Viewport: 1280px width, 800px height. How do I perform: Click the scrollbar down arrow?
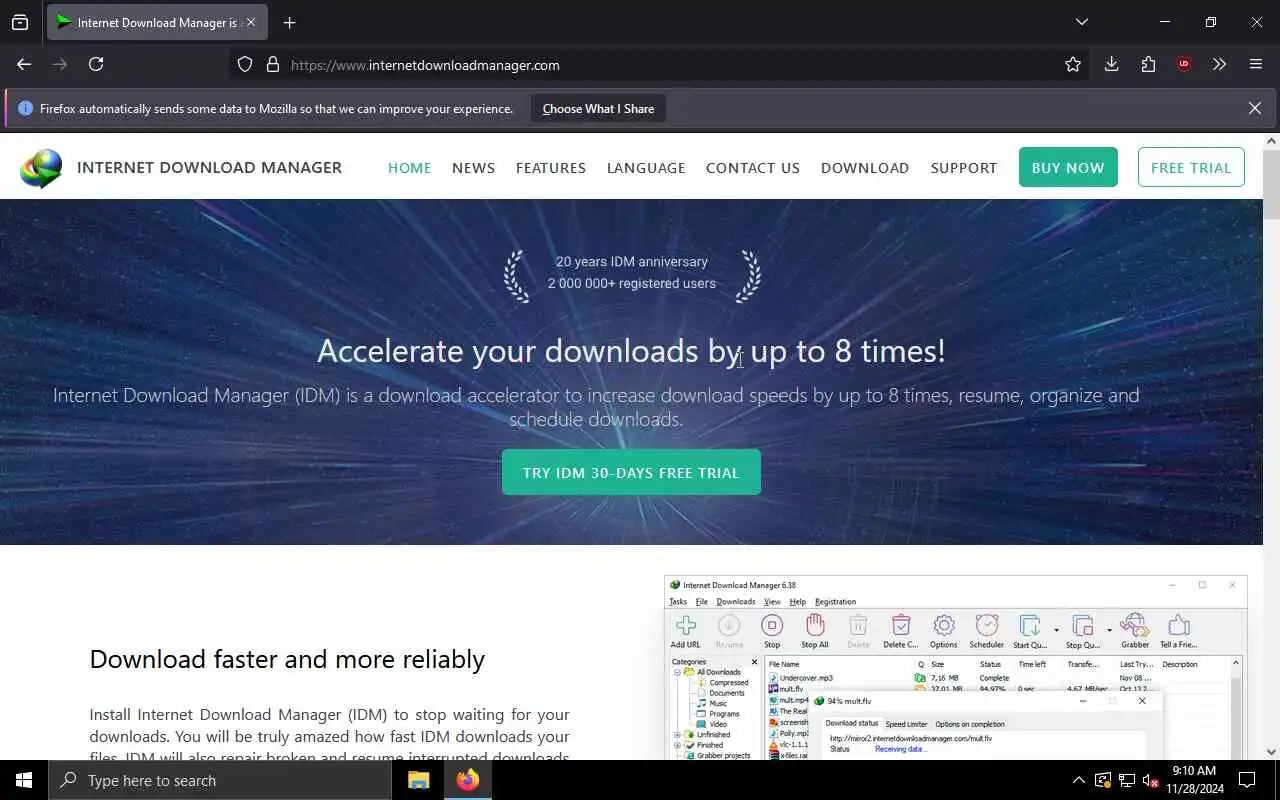[x=1271, y=751]
